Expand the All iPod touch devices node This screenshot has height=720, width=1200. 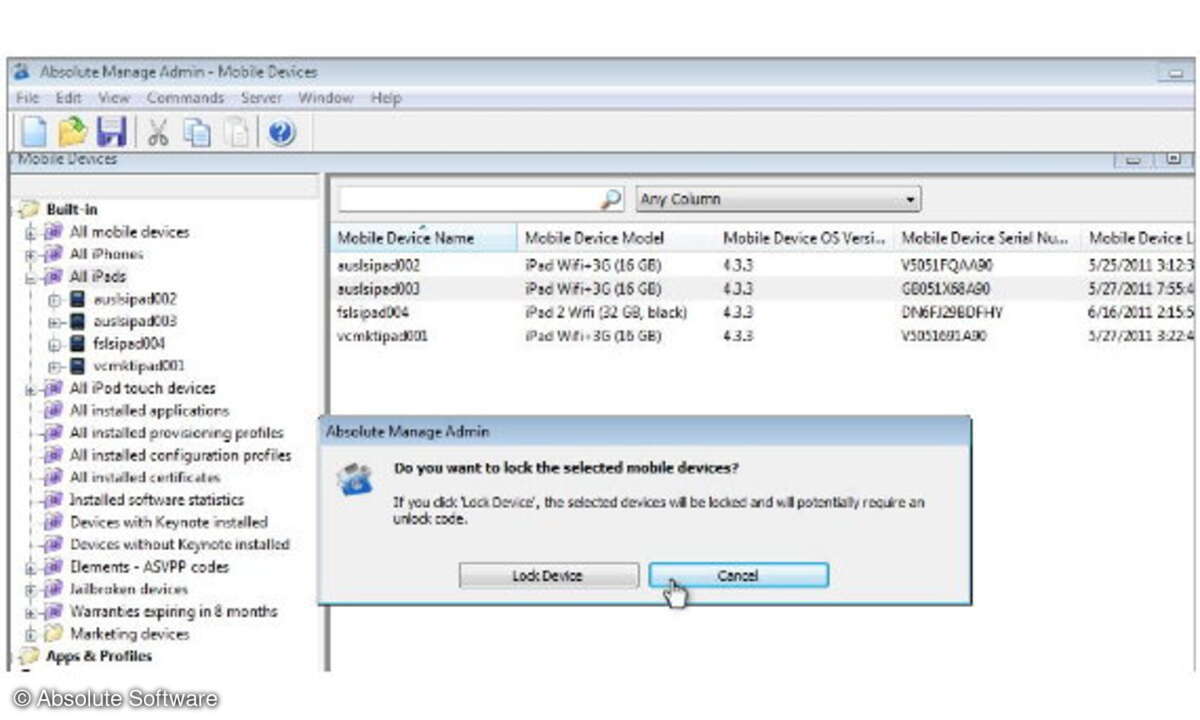[x=31, y=388]
